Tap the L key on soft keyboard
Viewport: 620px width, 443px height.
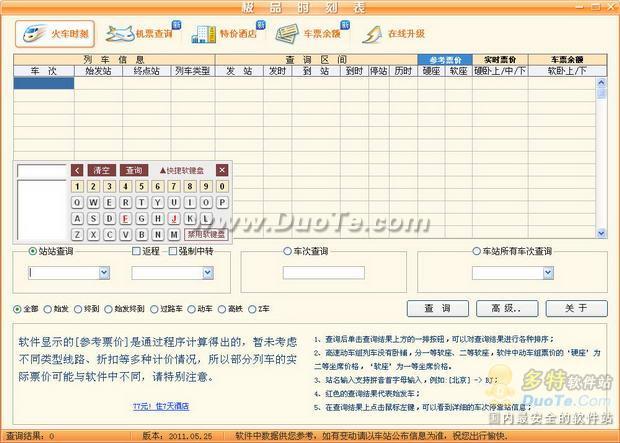point(206,218)
